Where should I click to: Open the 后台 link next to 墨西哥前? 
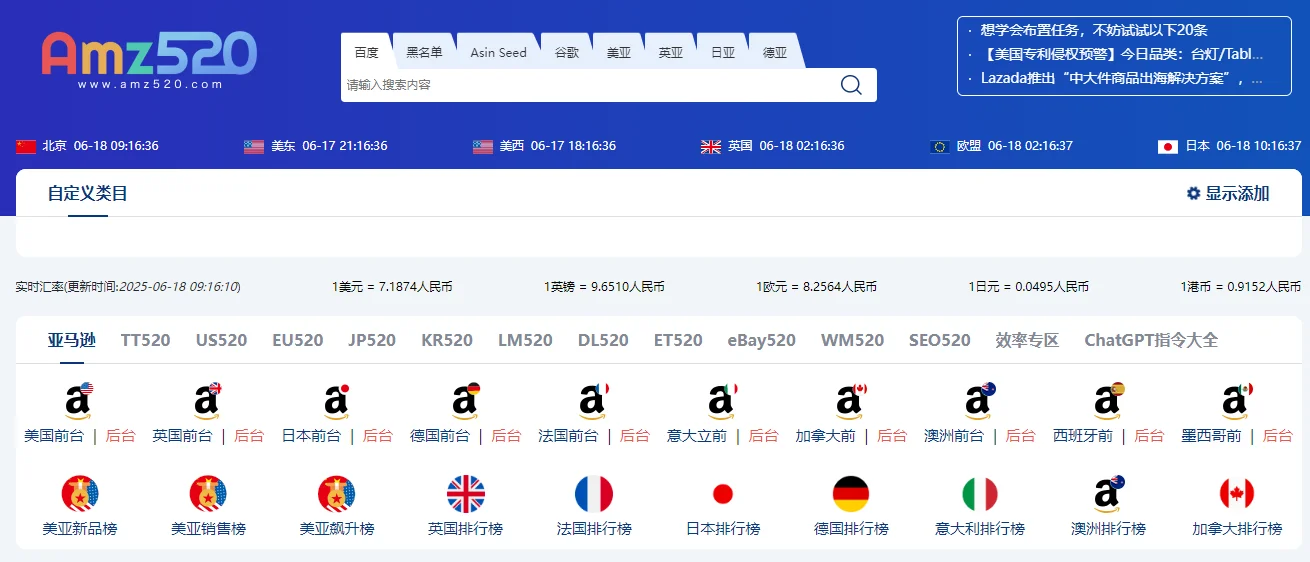pyautogui.click(x=1278, y=436)
